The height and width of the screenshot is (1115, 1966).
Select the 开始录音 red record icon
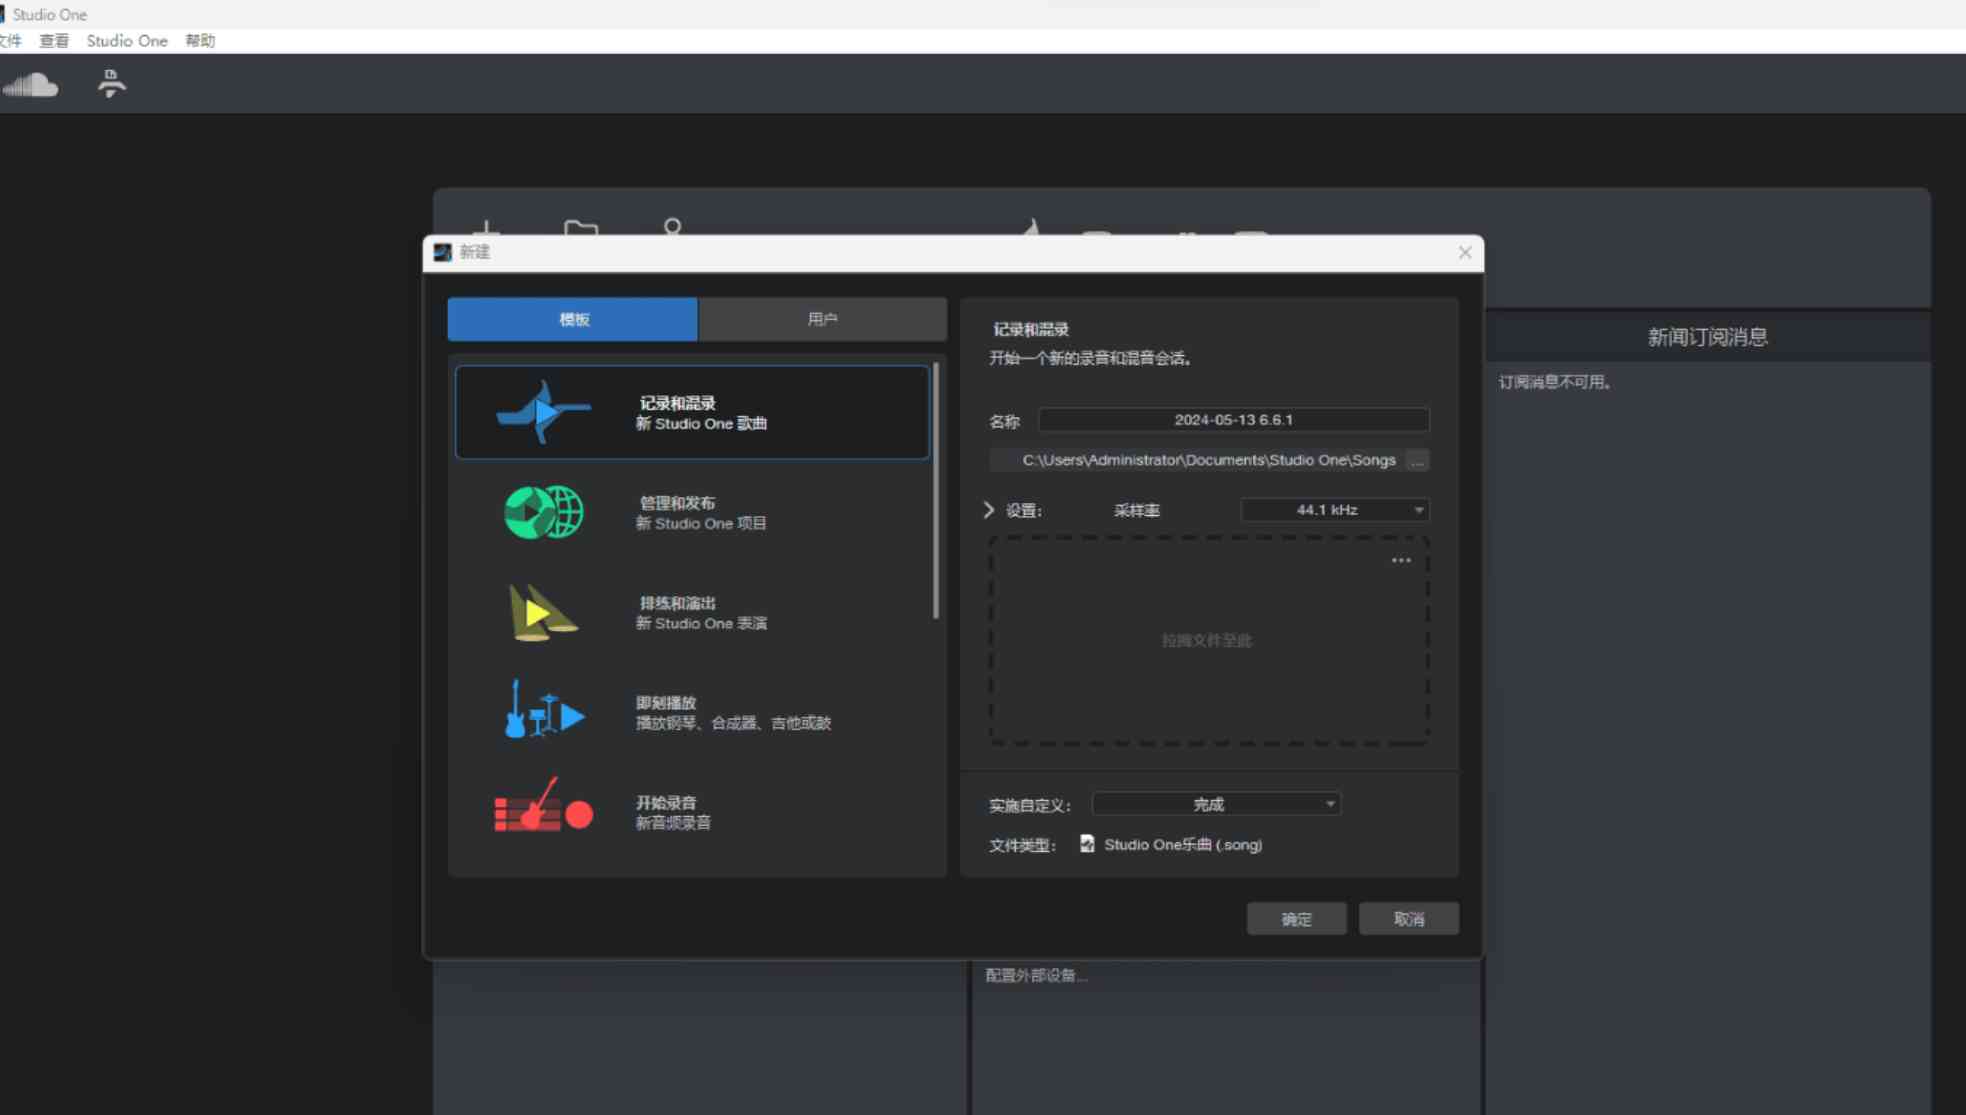(543, 807)
